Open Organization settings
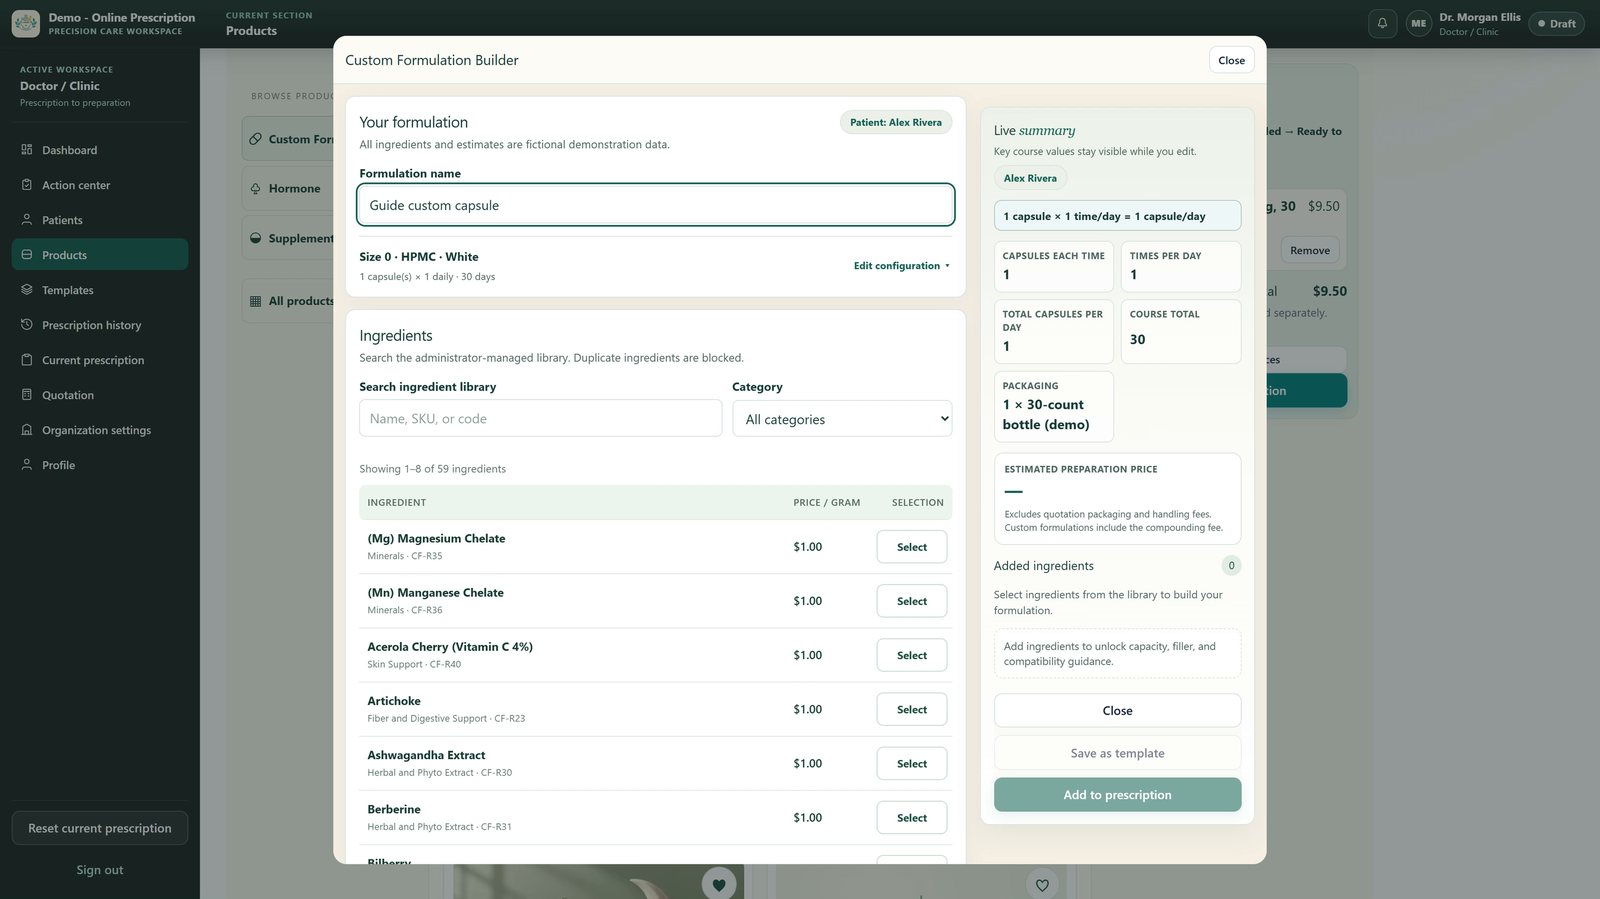1600x899 pixels. pos(100,430)
